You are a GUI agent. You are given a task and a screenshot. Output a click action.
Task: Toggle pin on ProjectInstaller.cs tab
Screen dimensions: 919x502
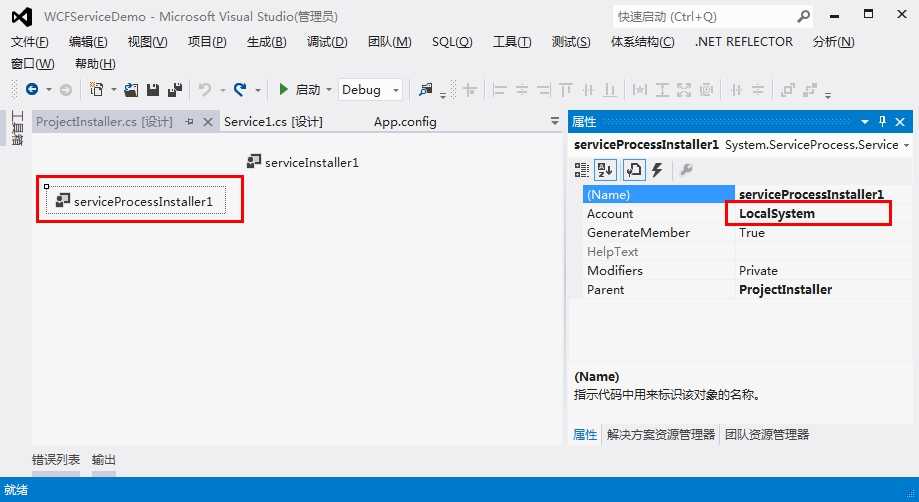point(189,122)
